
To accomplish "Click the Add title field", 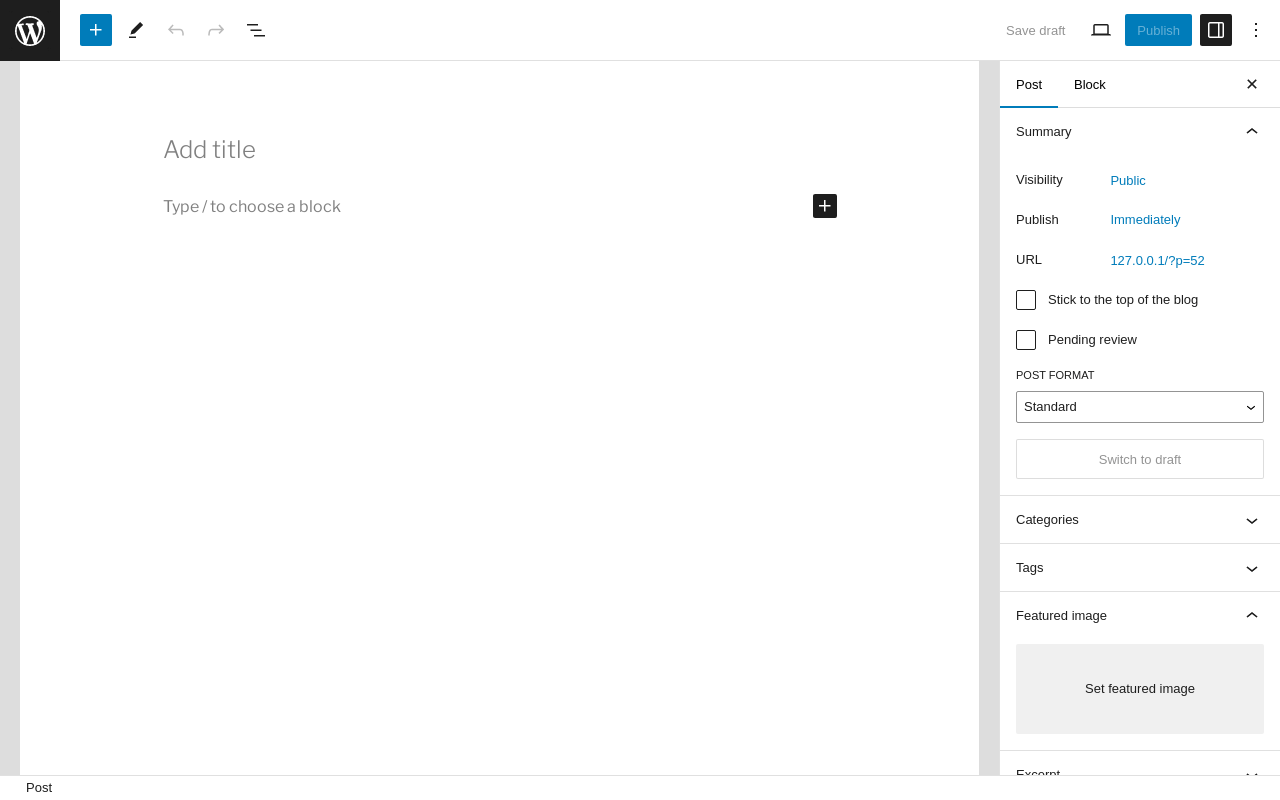I will click(x=500, y=150).
